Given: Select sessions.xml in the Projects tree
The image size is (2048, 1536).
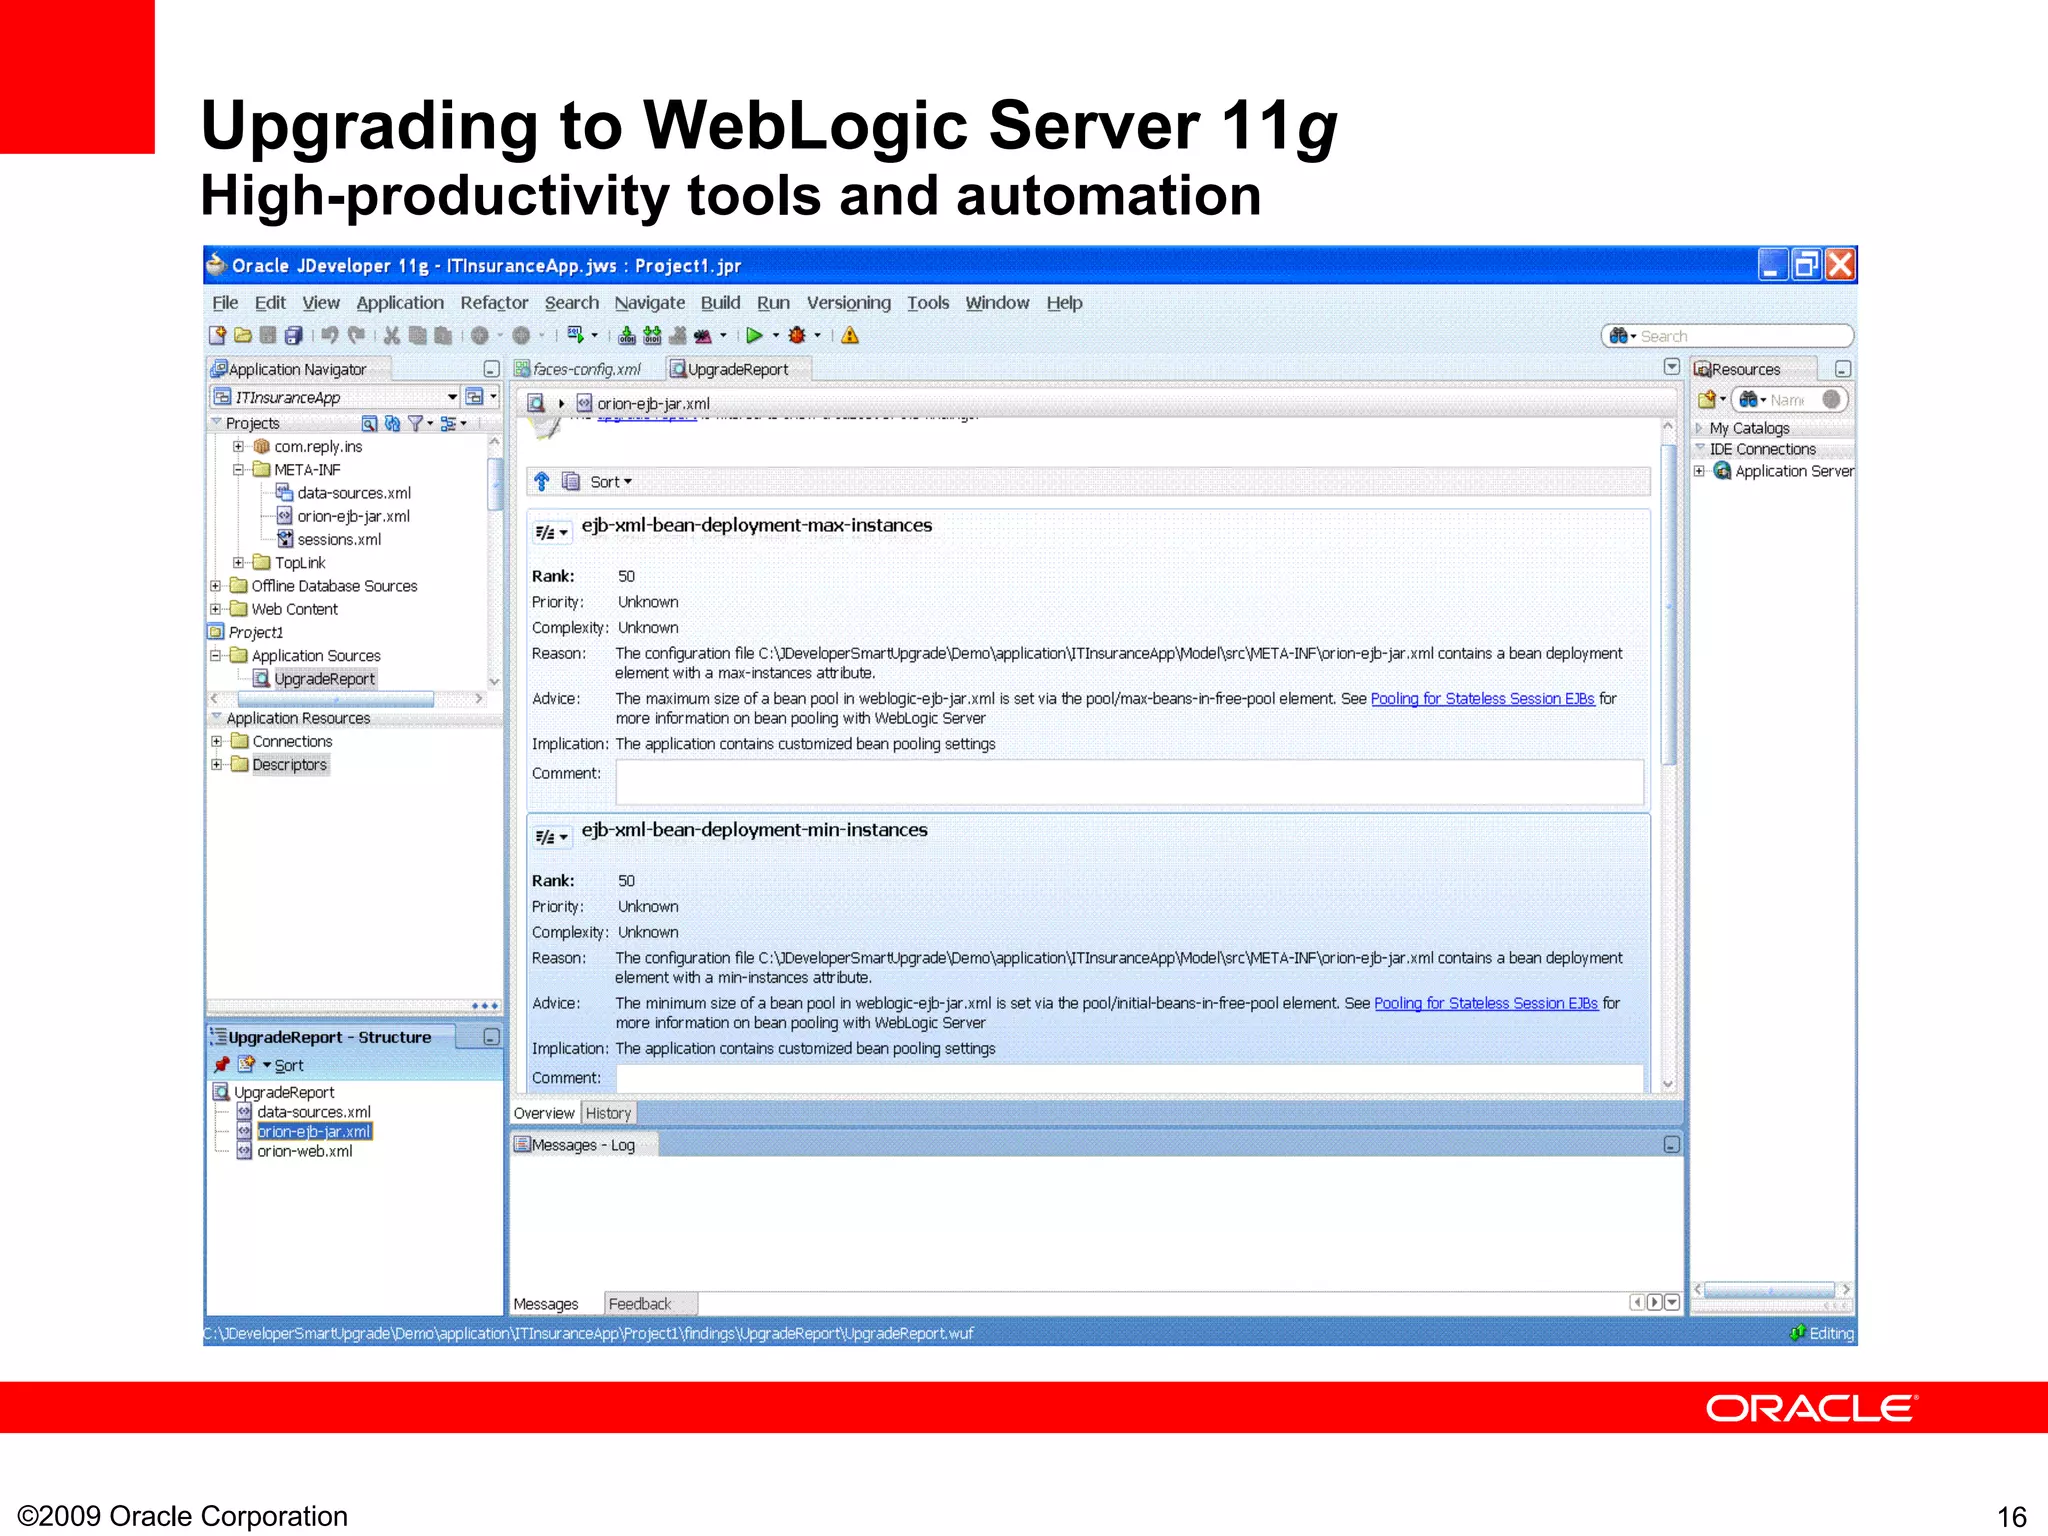Looking at the screenshot, I should [339, 540].
